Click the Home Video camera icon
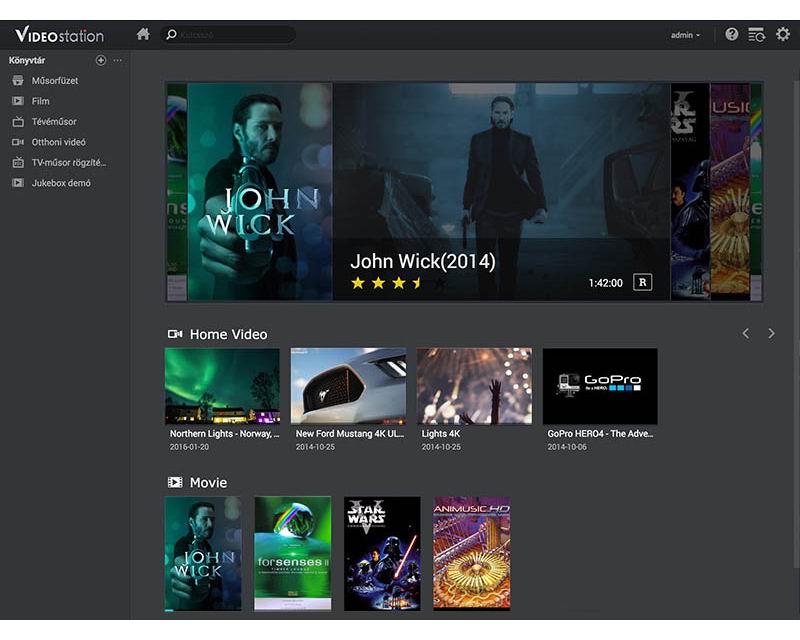The image size is (800, 640). point(175,334)
